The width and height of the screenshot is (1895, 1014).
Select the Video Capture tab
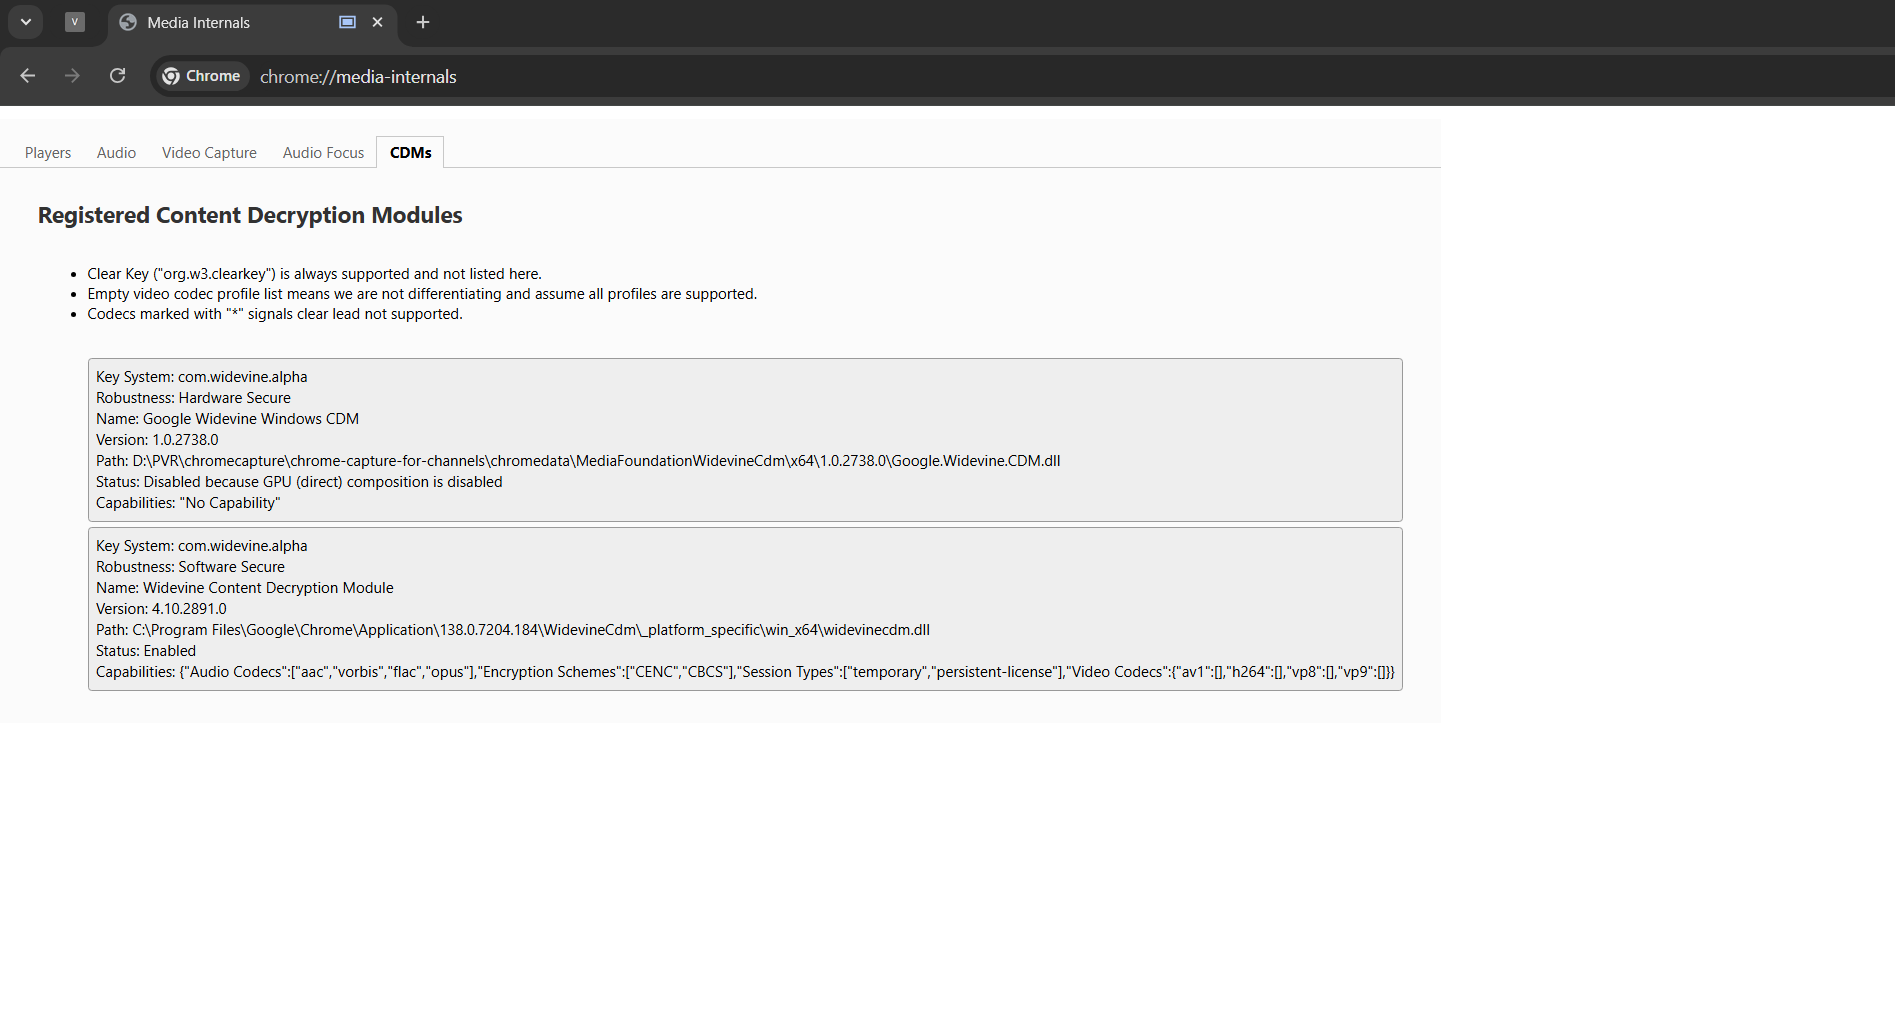[209, 153]
